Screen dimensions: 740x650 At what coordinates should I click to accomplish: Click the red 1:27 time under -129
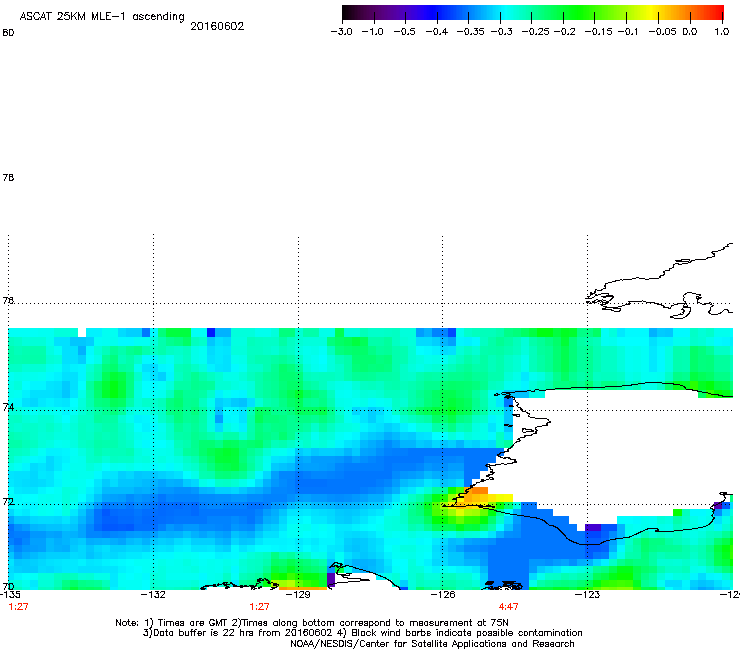(x=260, y=607)
